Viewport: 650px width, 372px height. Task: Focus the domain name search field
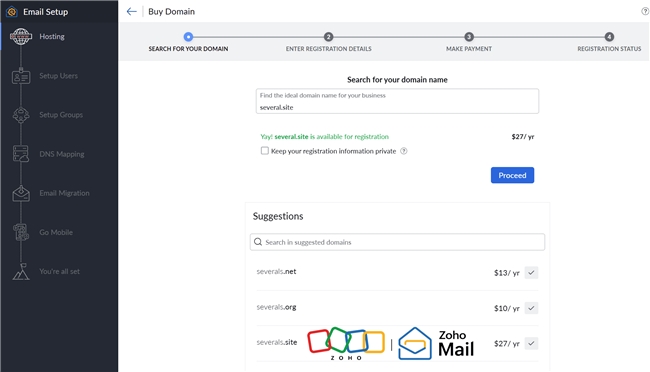(397, 101)
